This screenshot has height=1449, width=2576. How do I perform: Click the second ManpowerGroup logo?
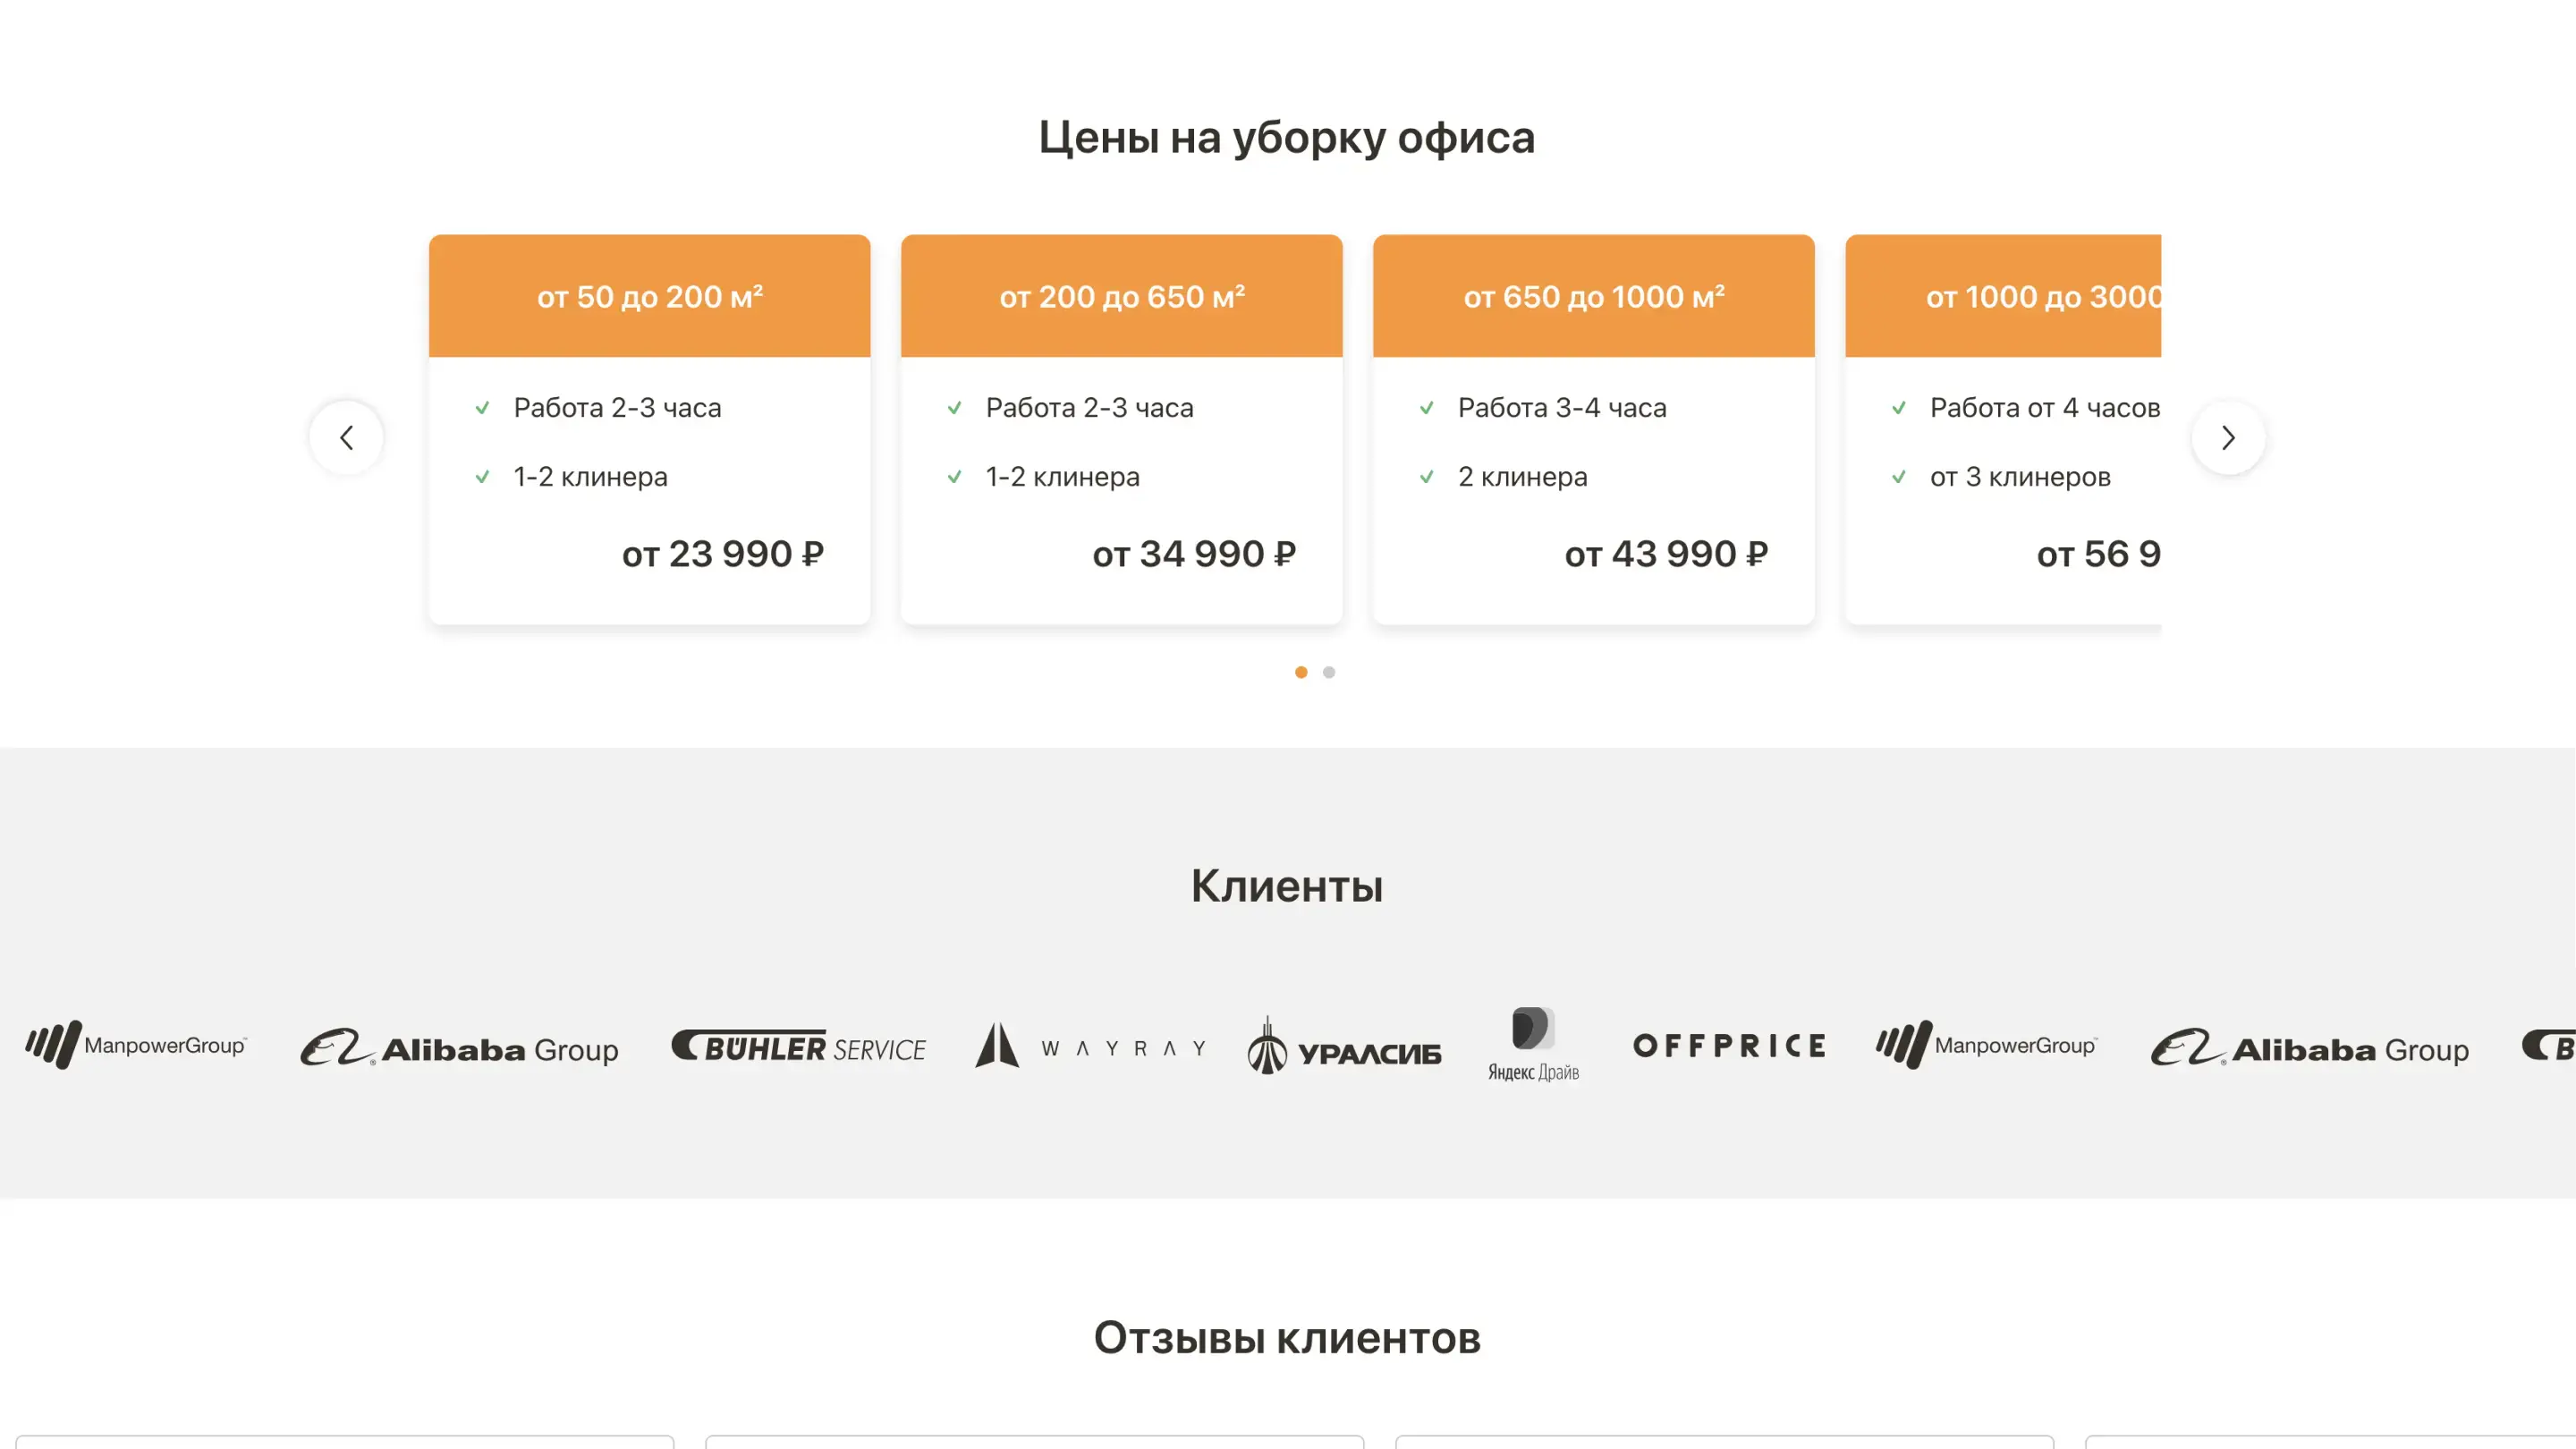tap(1986, 1045)
